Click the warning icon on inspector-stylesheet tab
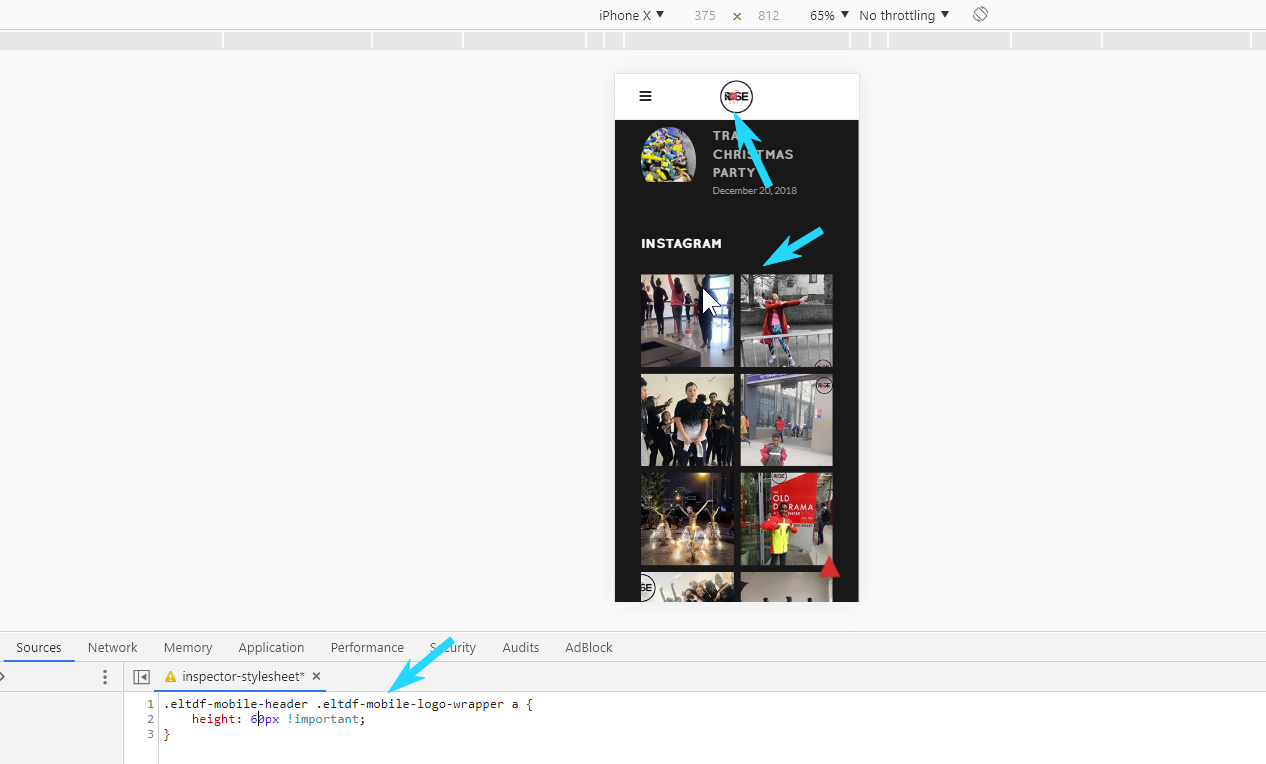 point(170,677)
